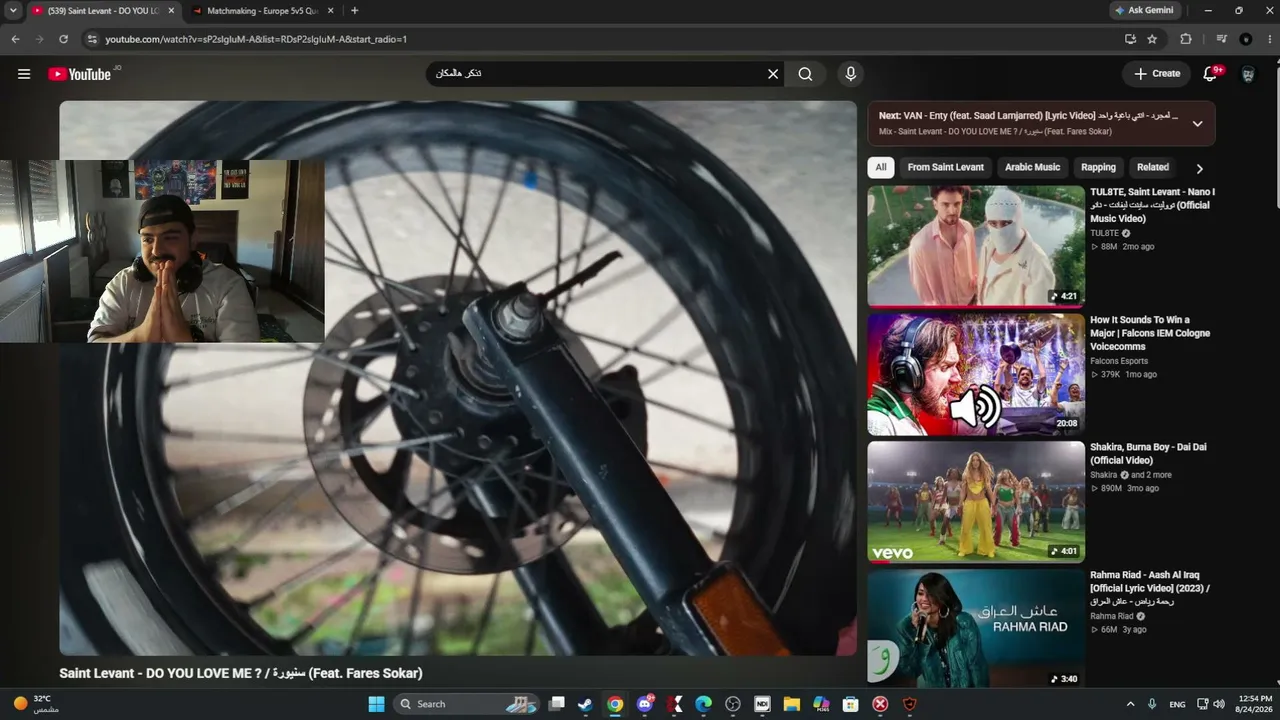Open the Windows Start menu
Screen dimensions: 1280x720
[x=376, y=704]
